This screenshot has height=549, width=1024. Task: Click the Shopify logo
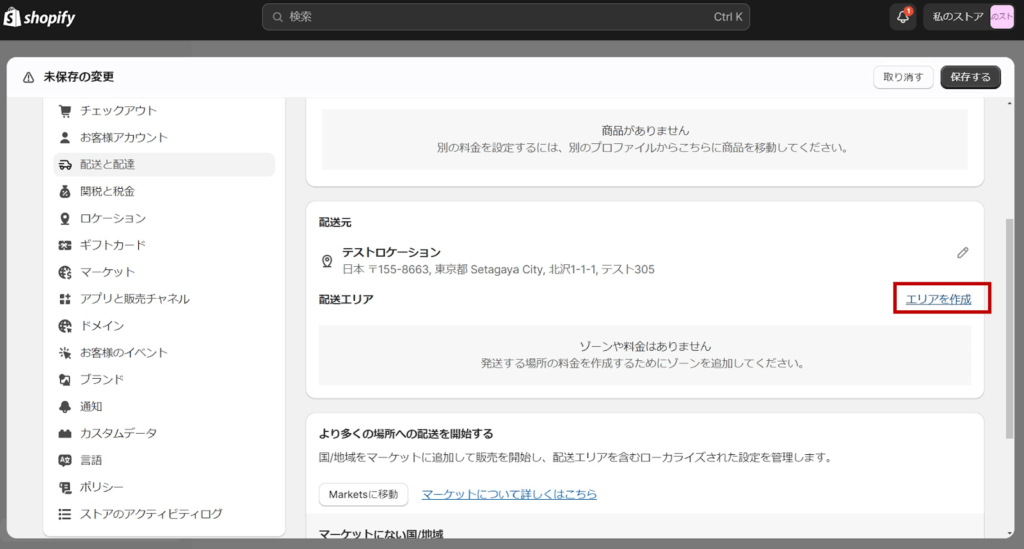click(x=39, y=17)
